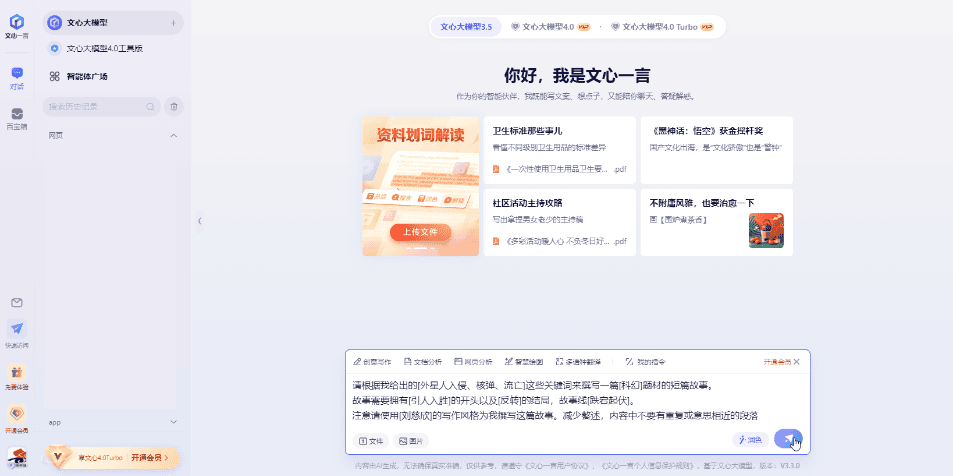Switch to 文心大模型4.0 VIP tab
The width and height of the screenshot is (953, 476).
coord(550,27)
